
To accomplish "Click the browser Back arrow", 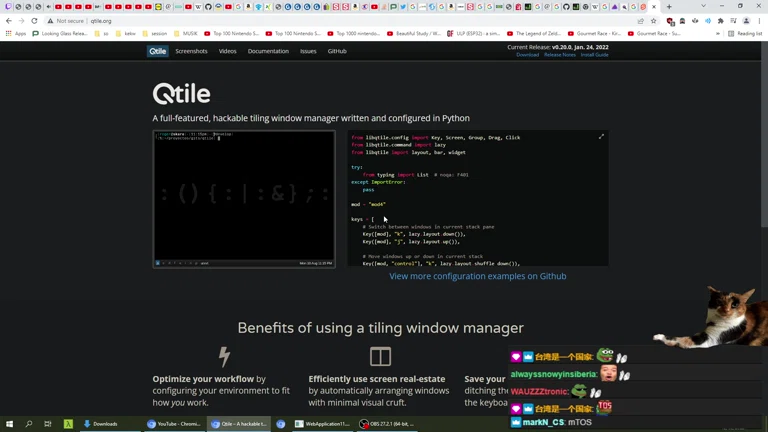I will tap(9, 21).
